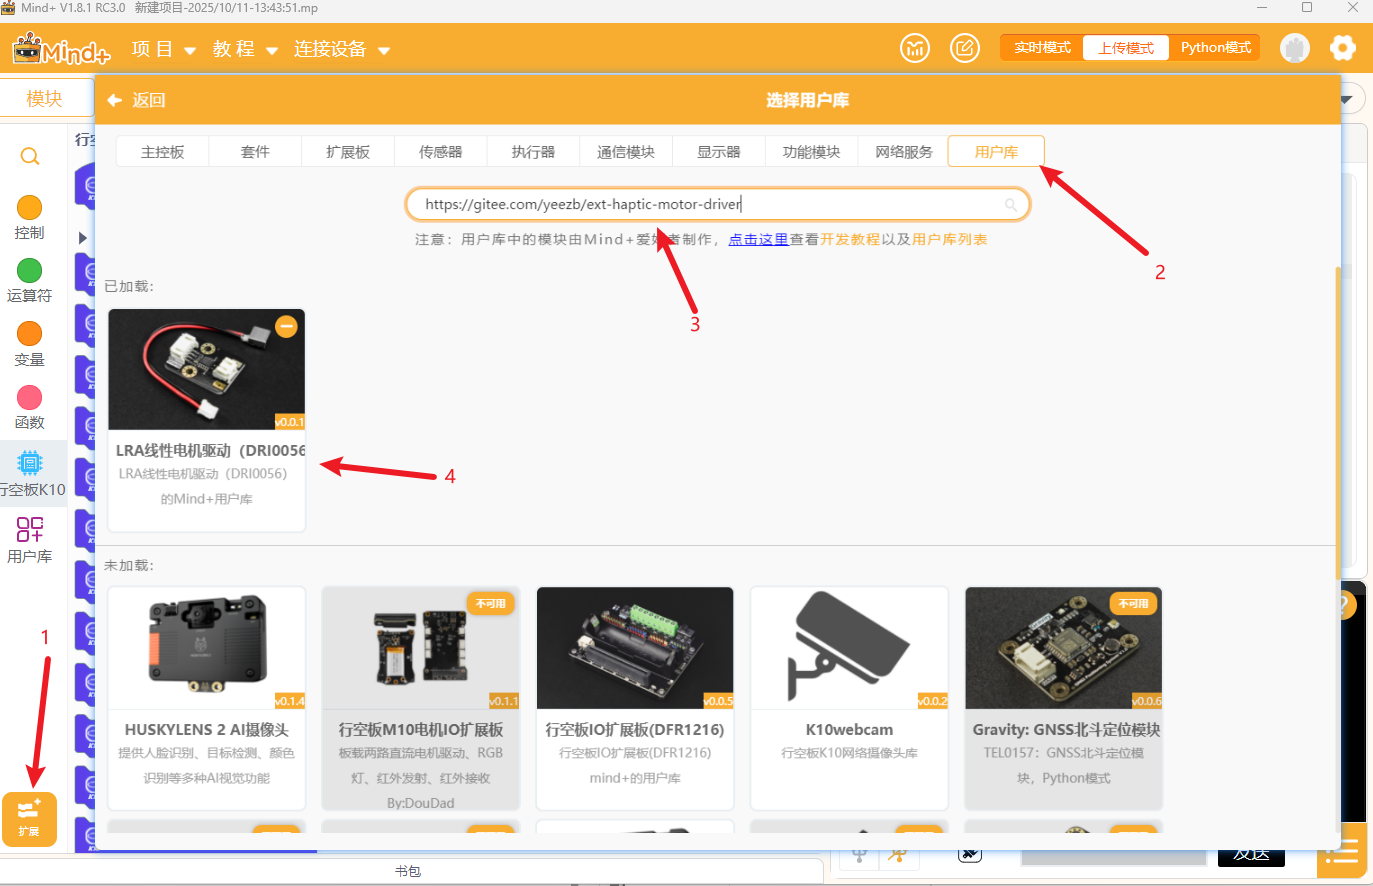1373x886 pixels.
Task: Open the 点击这里 link
Action: (x=758, y=239)
